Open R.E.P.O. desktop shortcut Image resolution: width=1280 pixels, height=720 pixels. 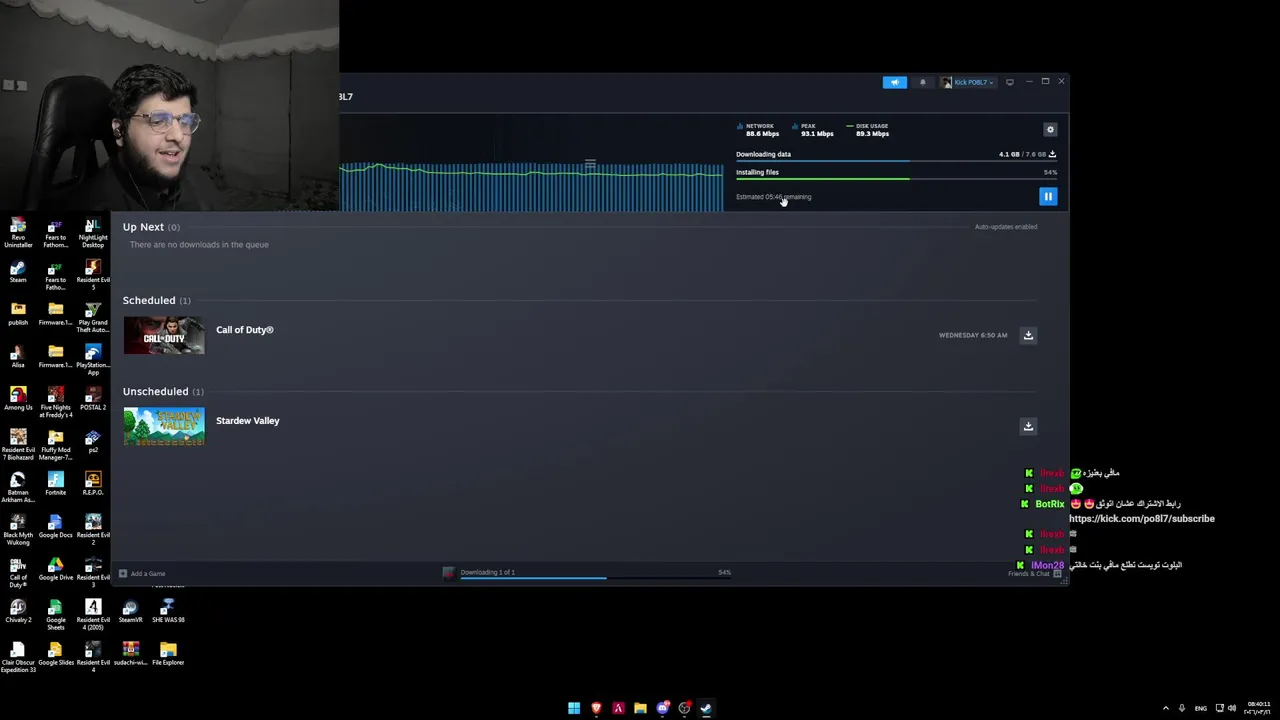(93, 483)
